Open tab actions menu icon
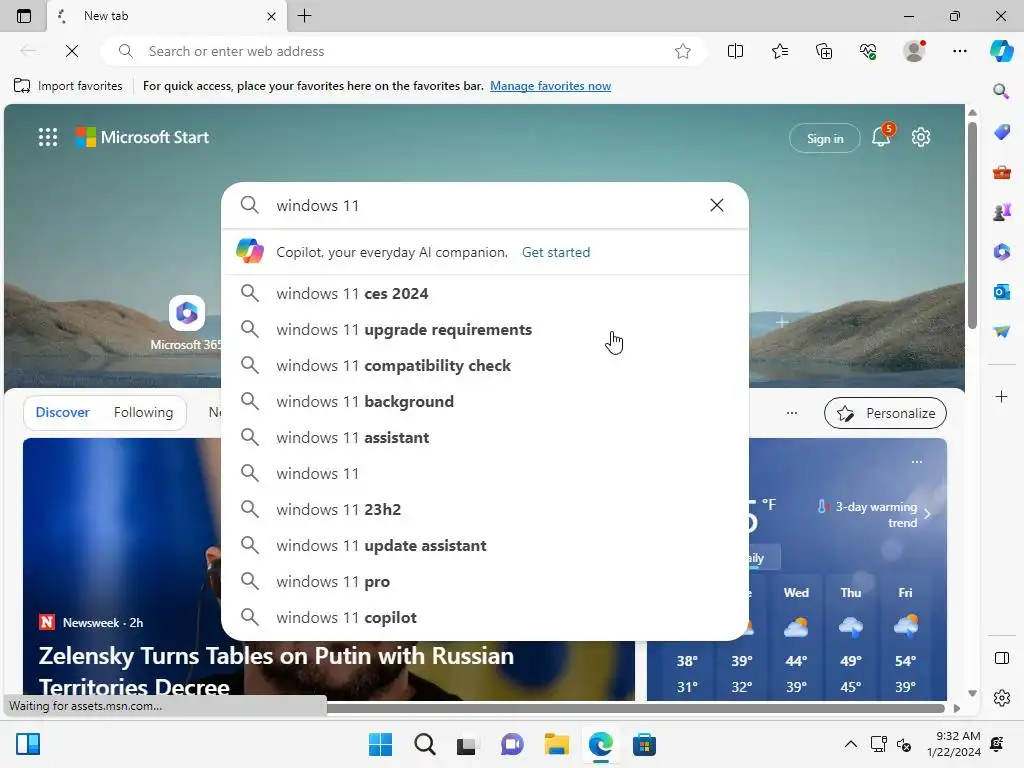1024x768 pixels. tap(24, 16)
